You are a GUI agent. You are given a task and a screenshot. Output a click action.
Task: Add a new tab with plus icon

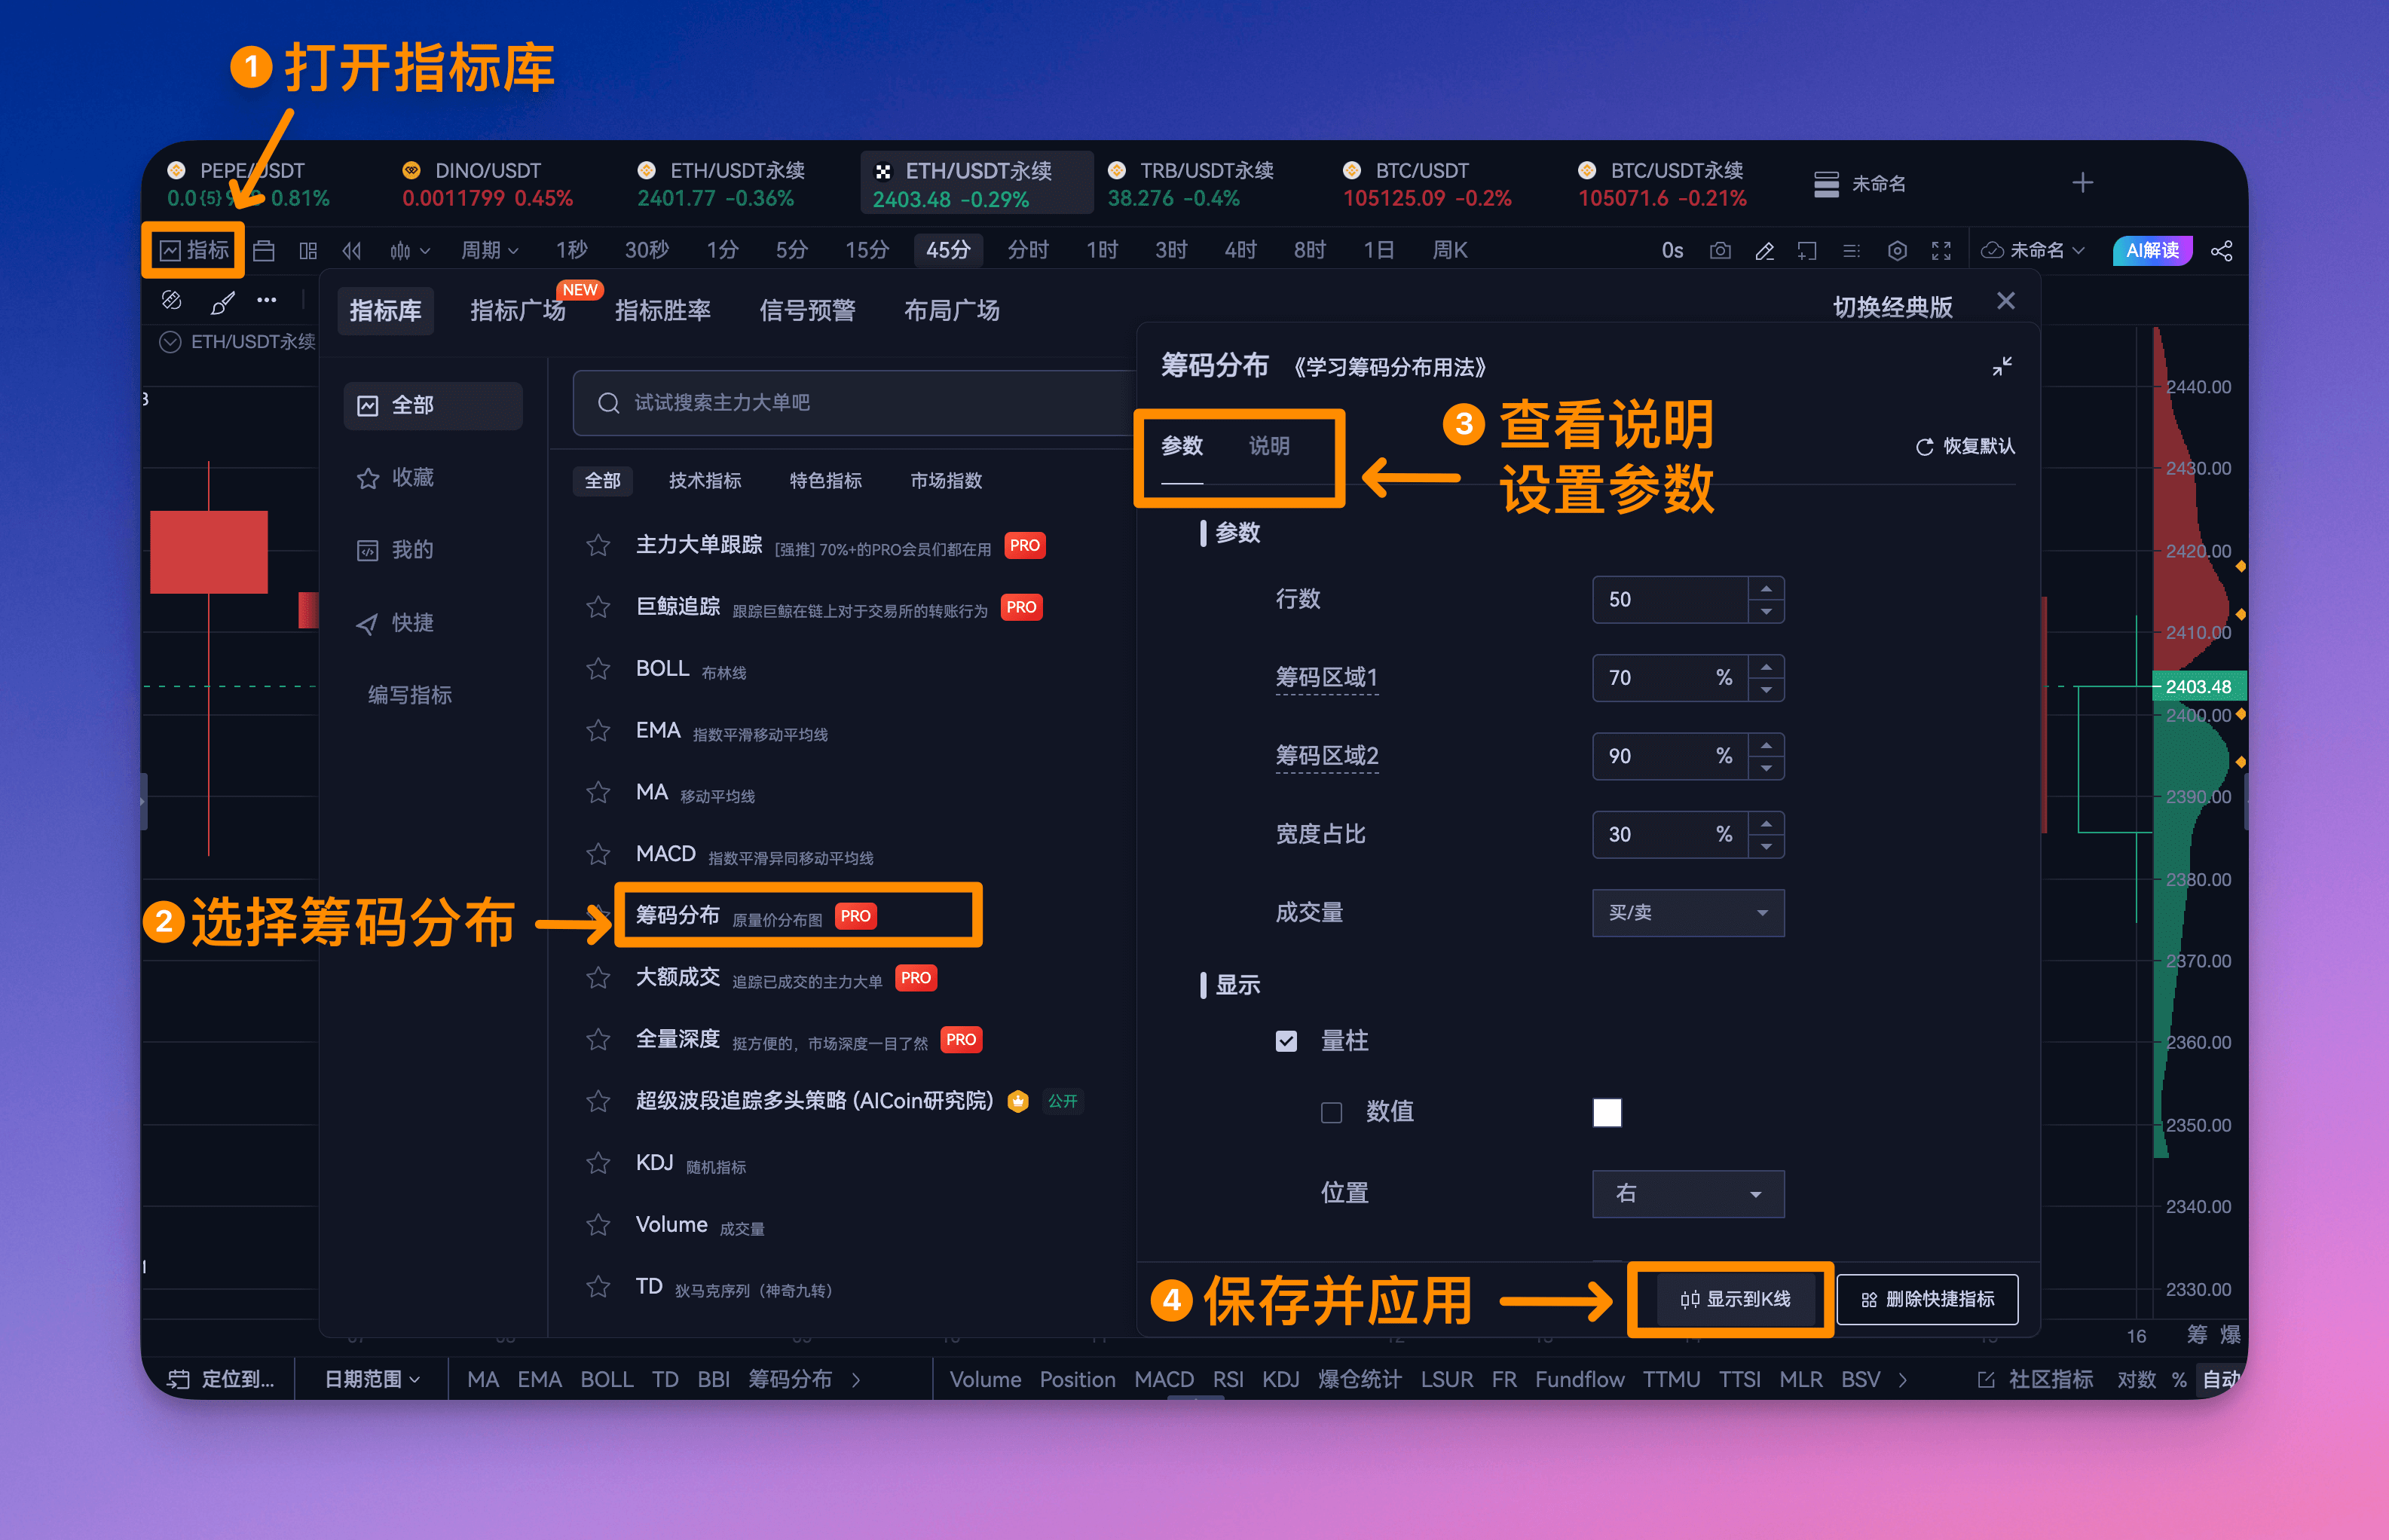click(2082, 183)
